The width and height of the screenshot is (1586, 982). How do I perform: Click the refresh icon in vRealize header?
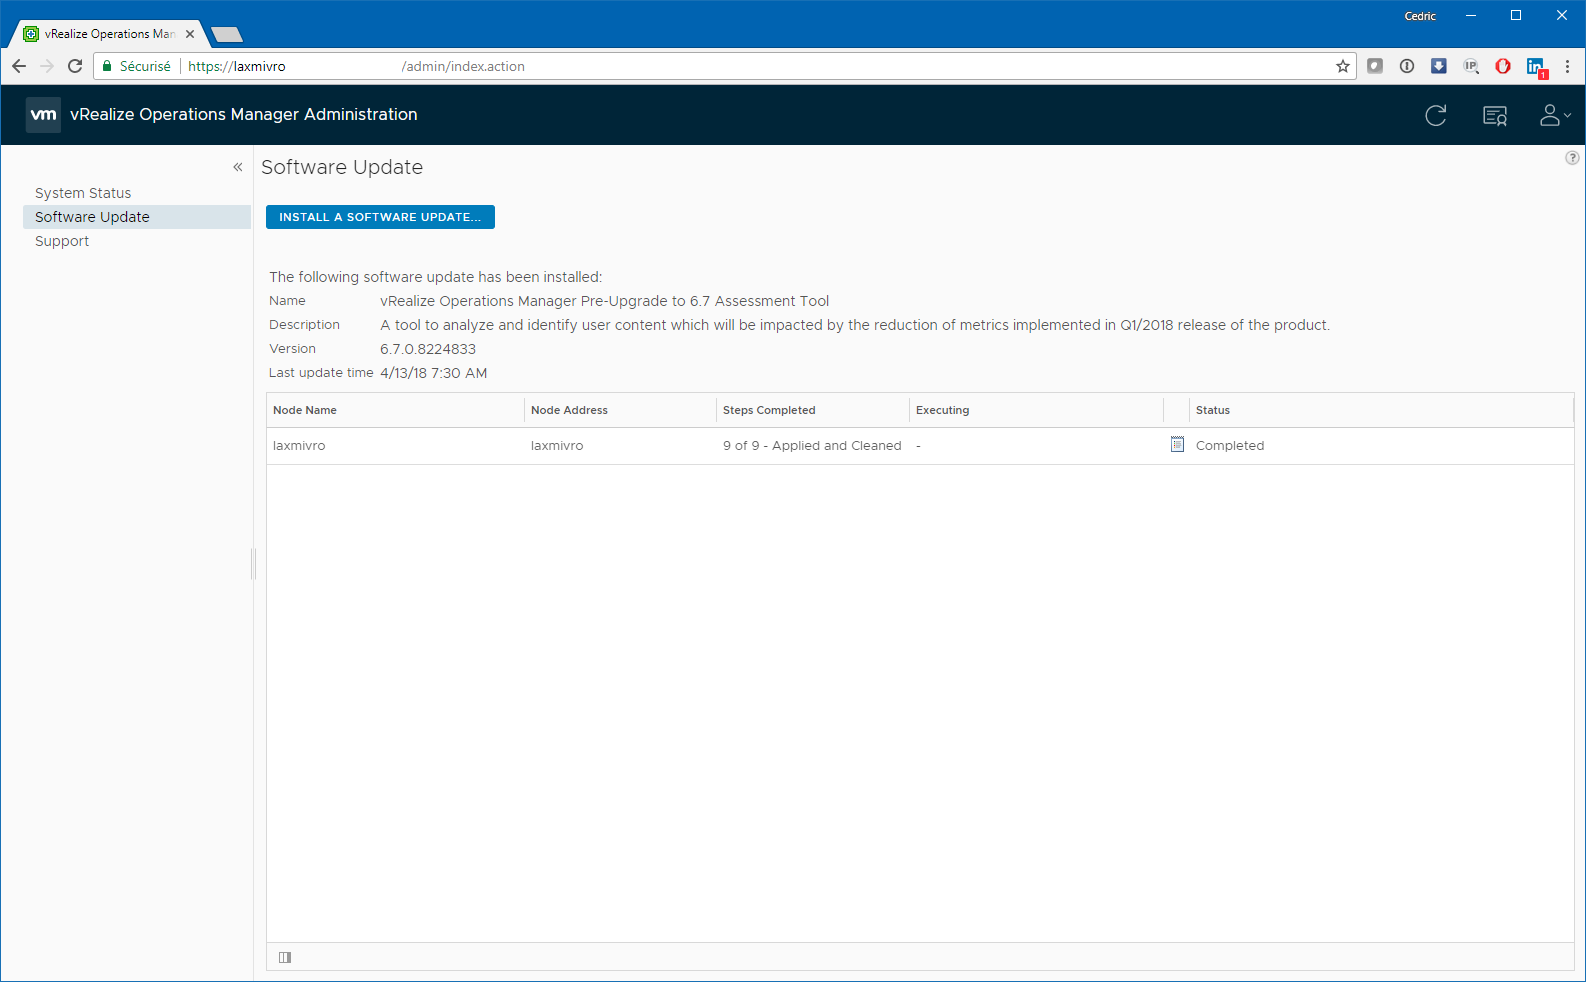(x=1435, y=116)
